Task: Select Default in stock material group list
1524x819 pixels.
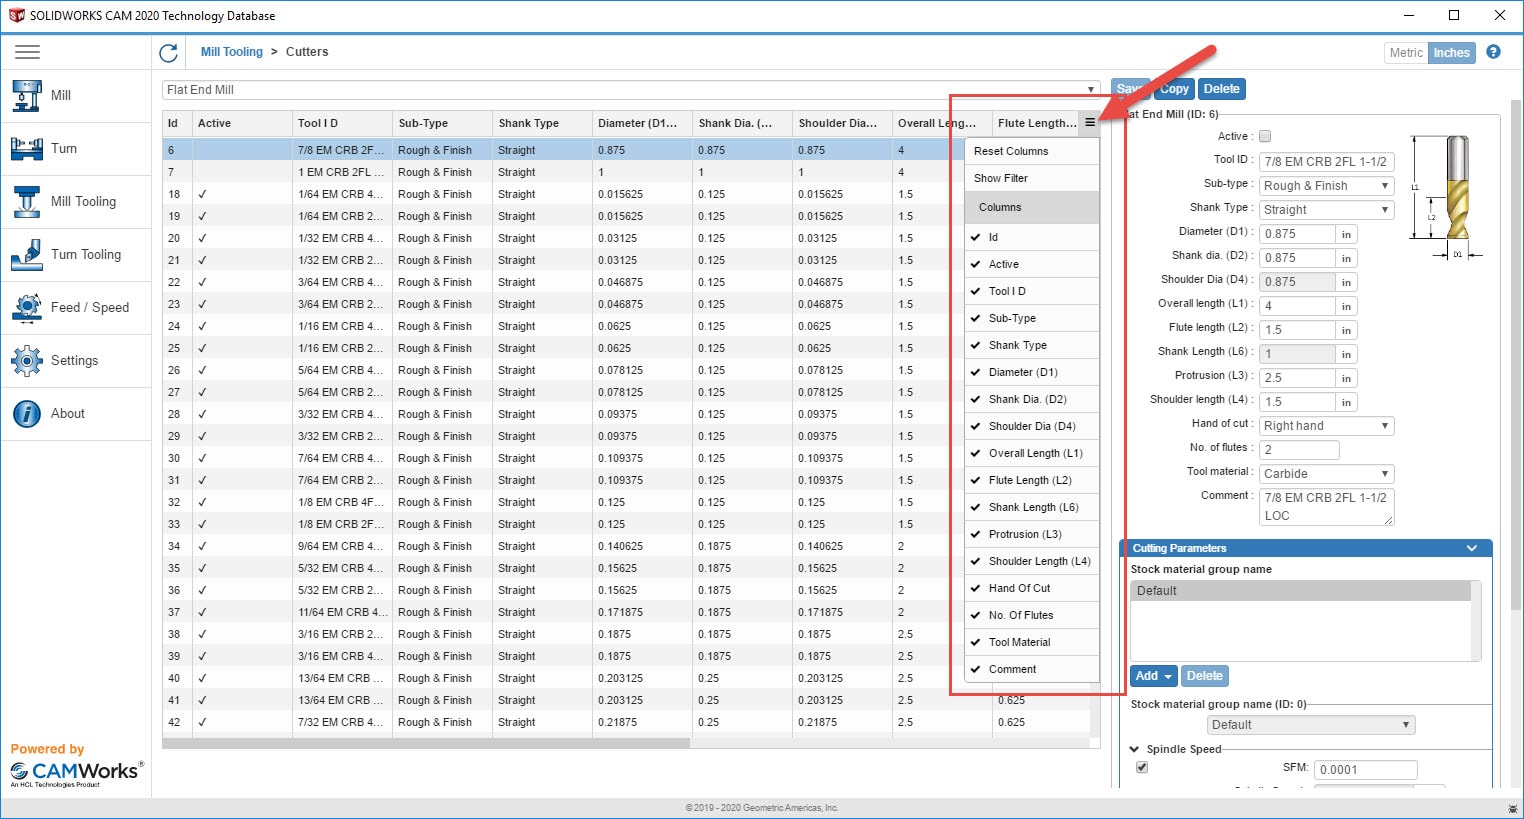Action: click(x=1301, y=591)
